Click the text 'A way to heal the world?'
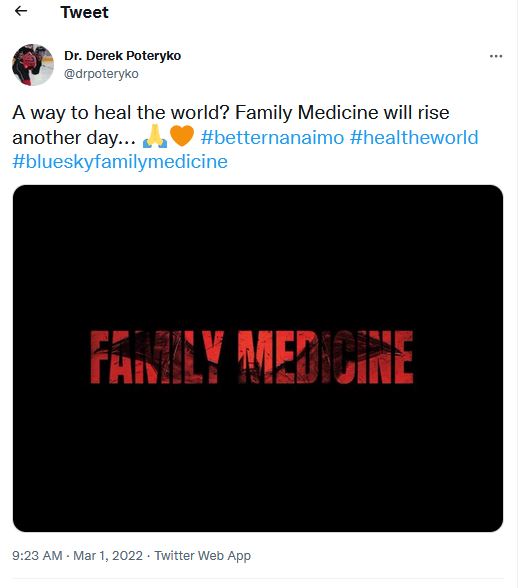Image resolution: width=519 pixels, height=588 pixels. coord(121,113)
